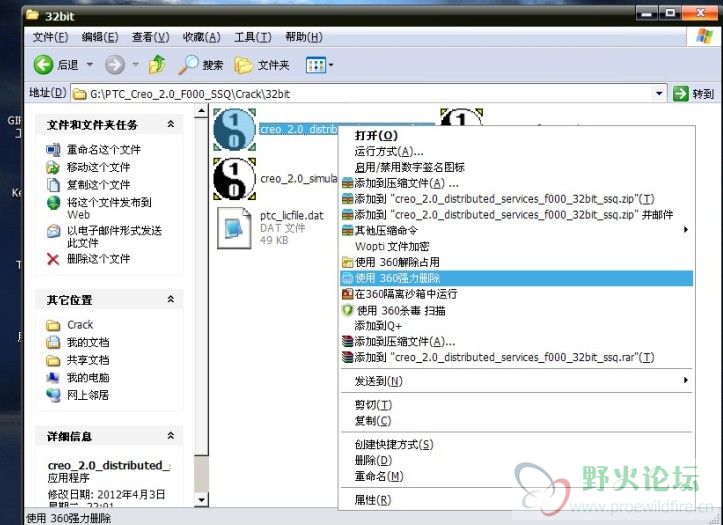Screen dimensions: 723x525
Task: Open the Tools (工具) menu
Action: (x=252, y=37)
